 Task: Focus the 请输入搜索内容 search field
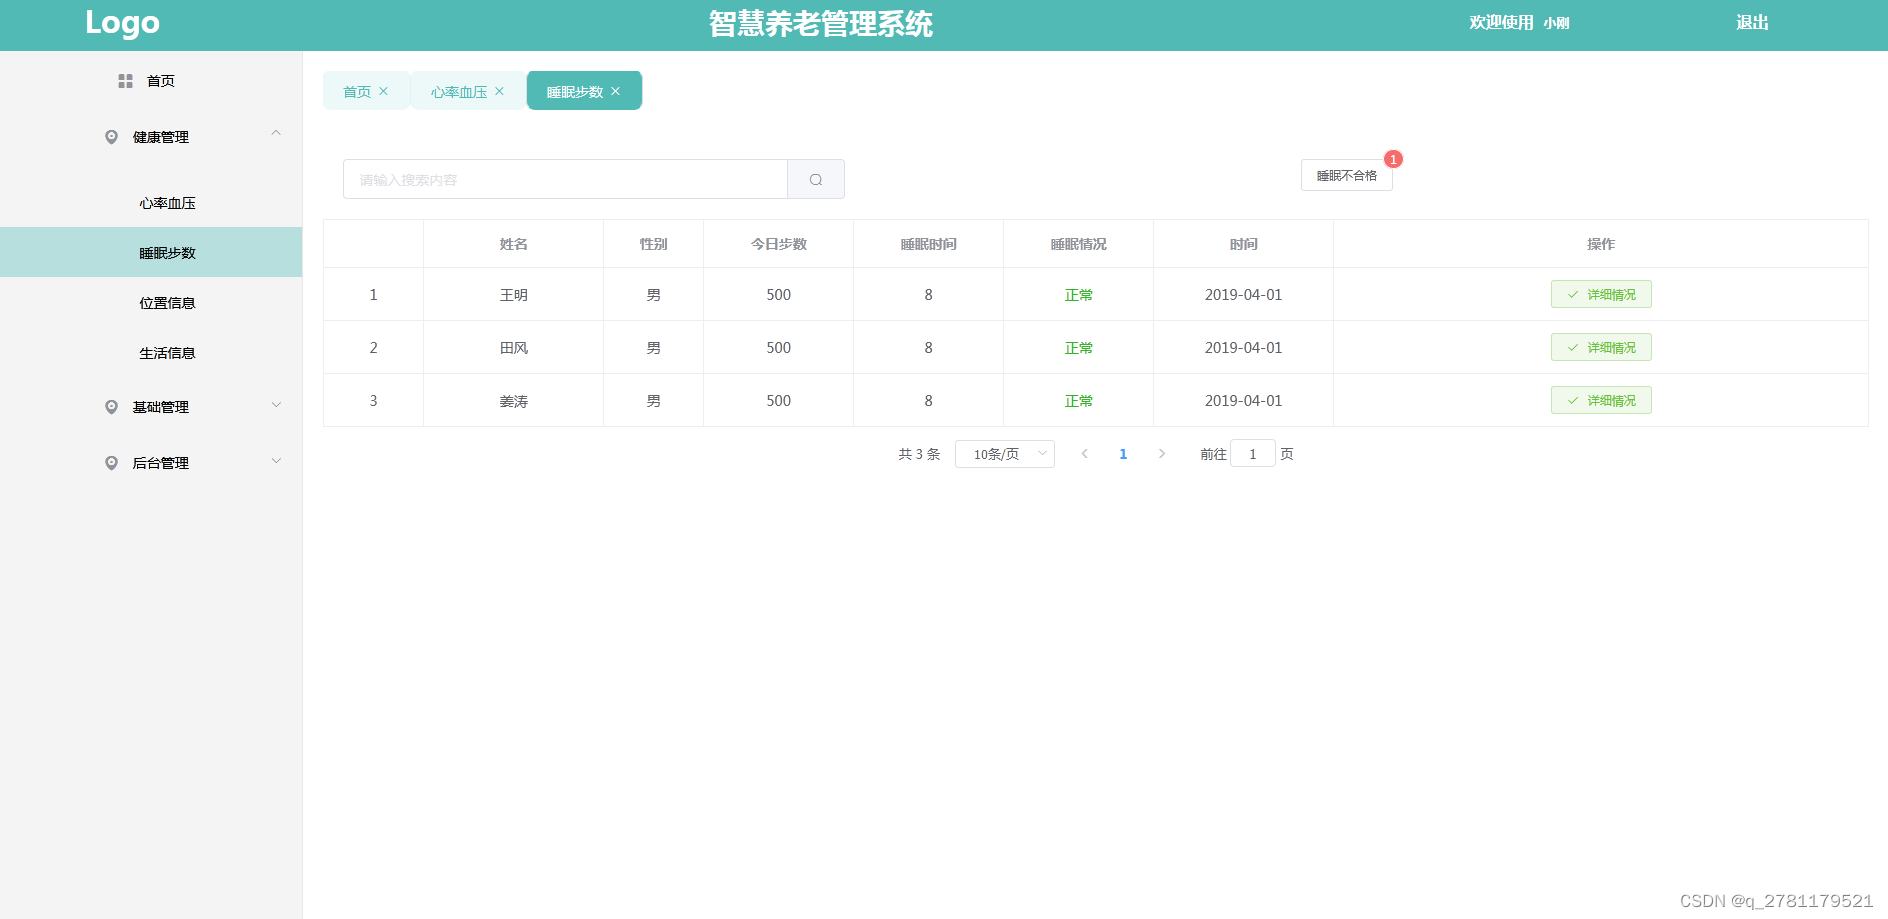(x=565, y=179)
